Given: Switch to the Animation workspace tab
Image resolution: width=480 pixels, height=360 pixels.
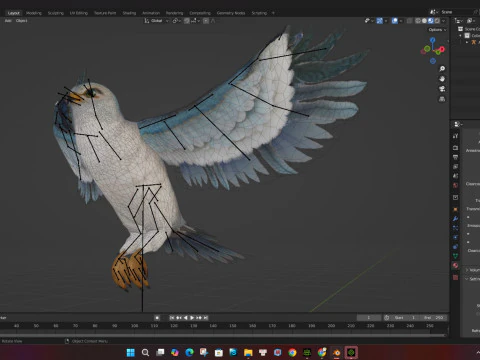Looking at the screenshot, I should click(151, 13).
